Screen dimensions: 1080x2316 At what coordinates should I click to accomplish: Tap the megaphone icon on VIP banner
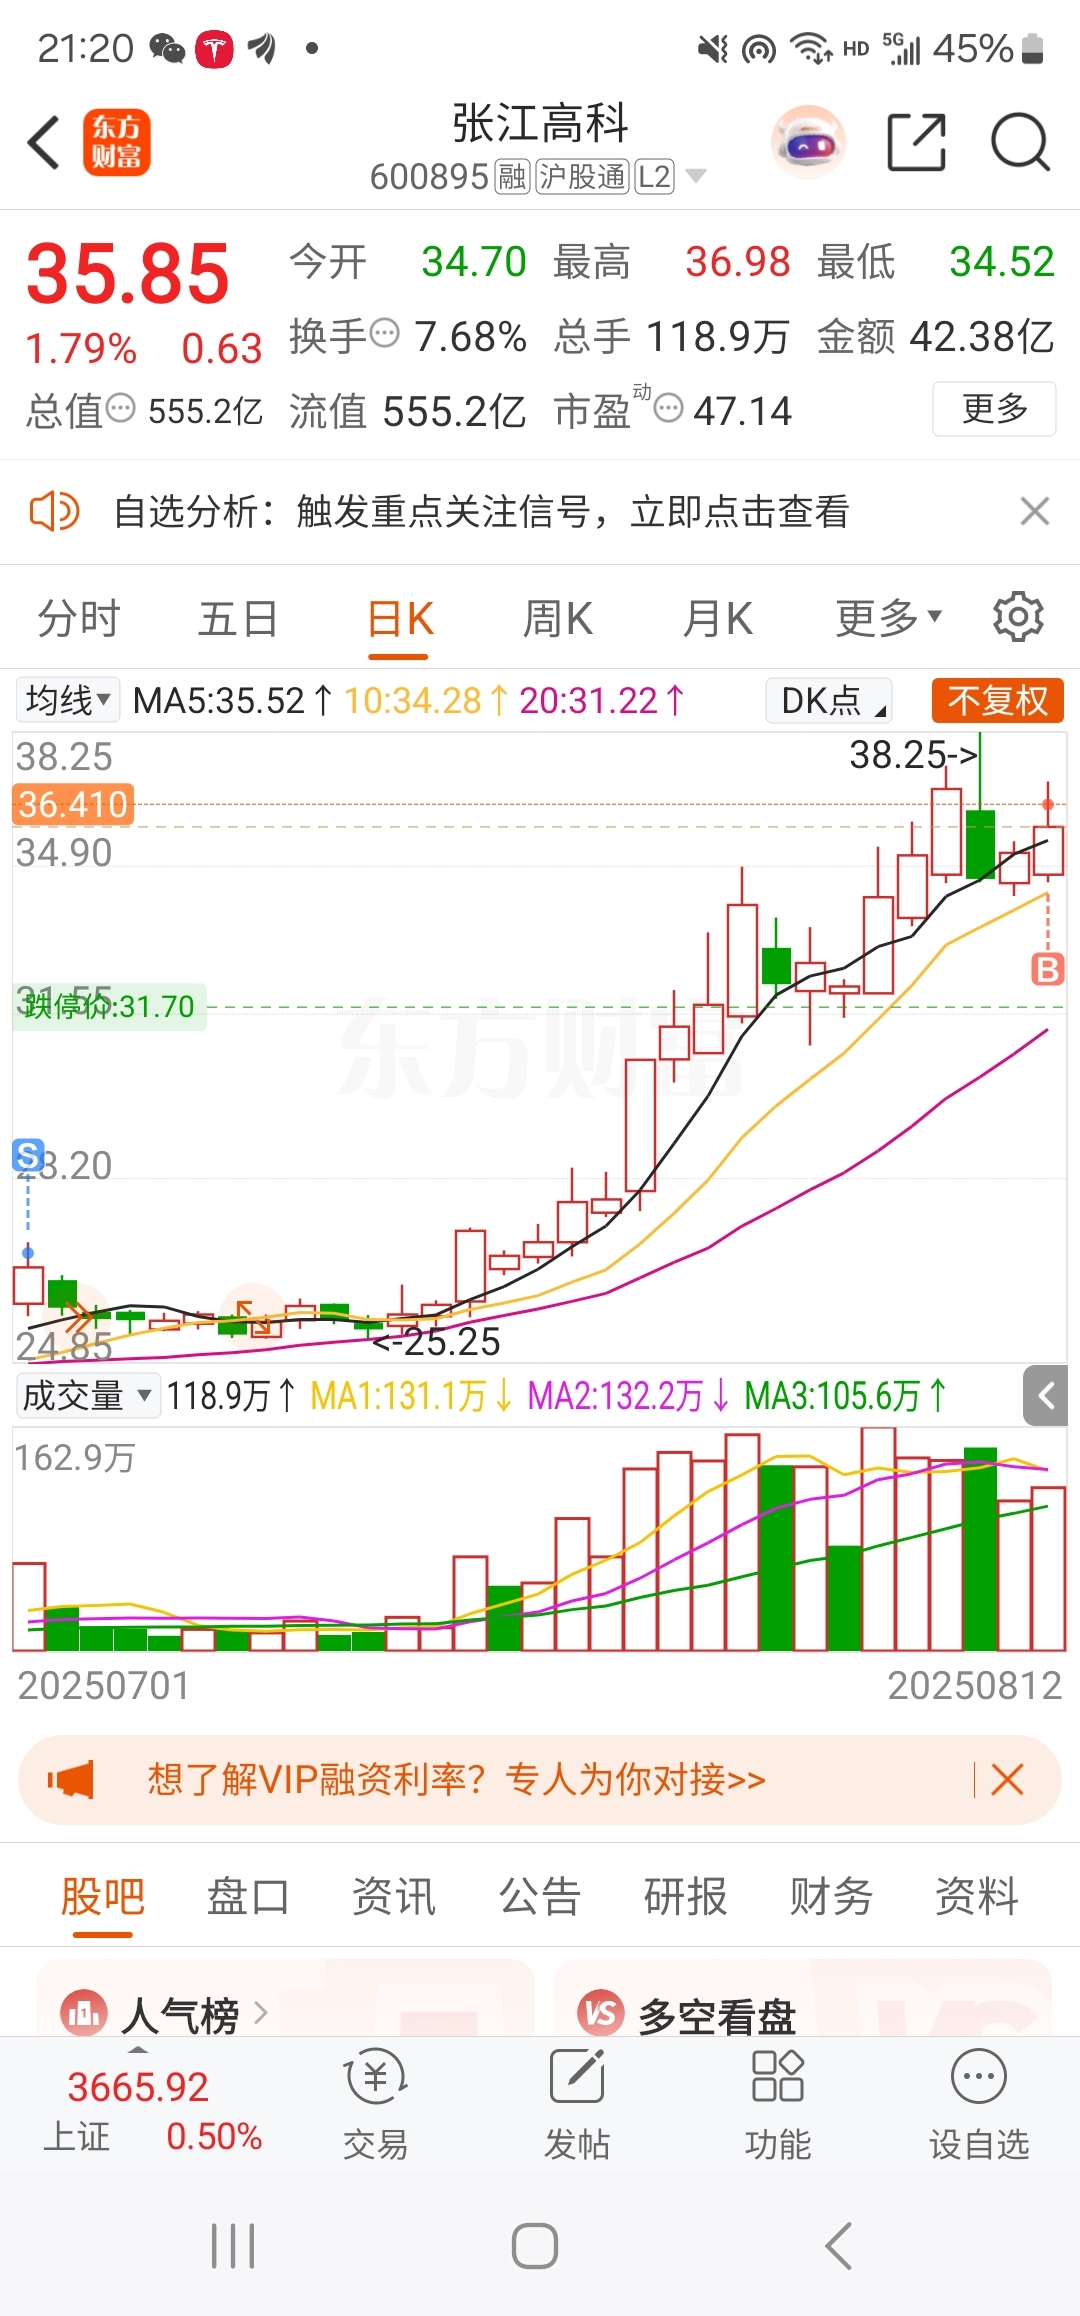71,1779
